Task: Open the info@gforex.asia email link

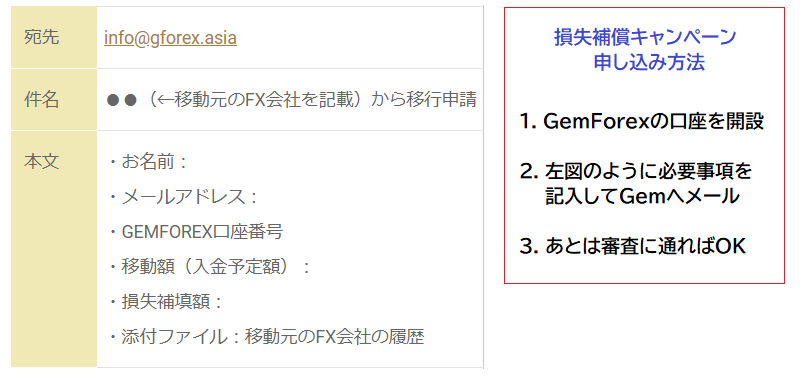Action: [x=170, y=38]
